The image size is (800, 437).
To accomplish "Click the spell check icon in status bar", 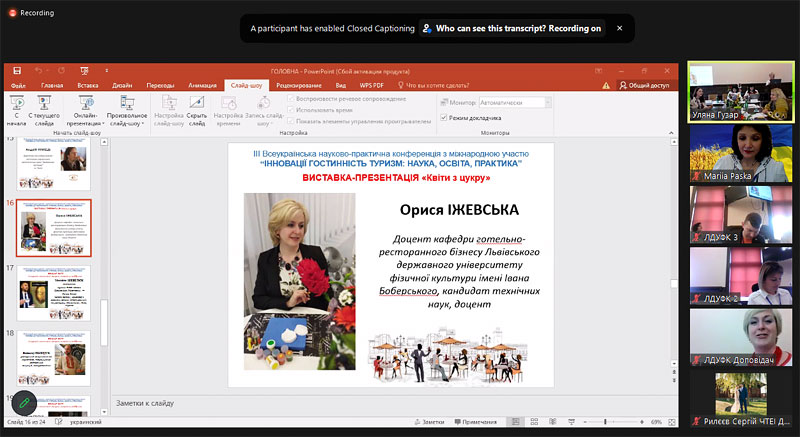I will tap(59, 422).
